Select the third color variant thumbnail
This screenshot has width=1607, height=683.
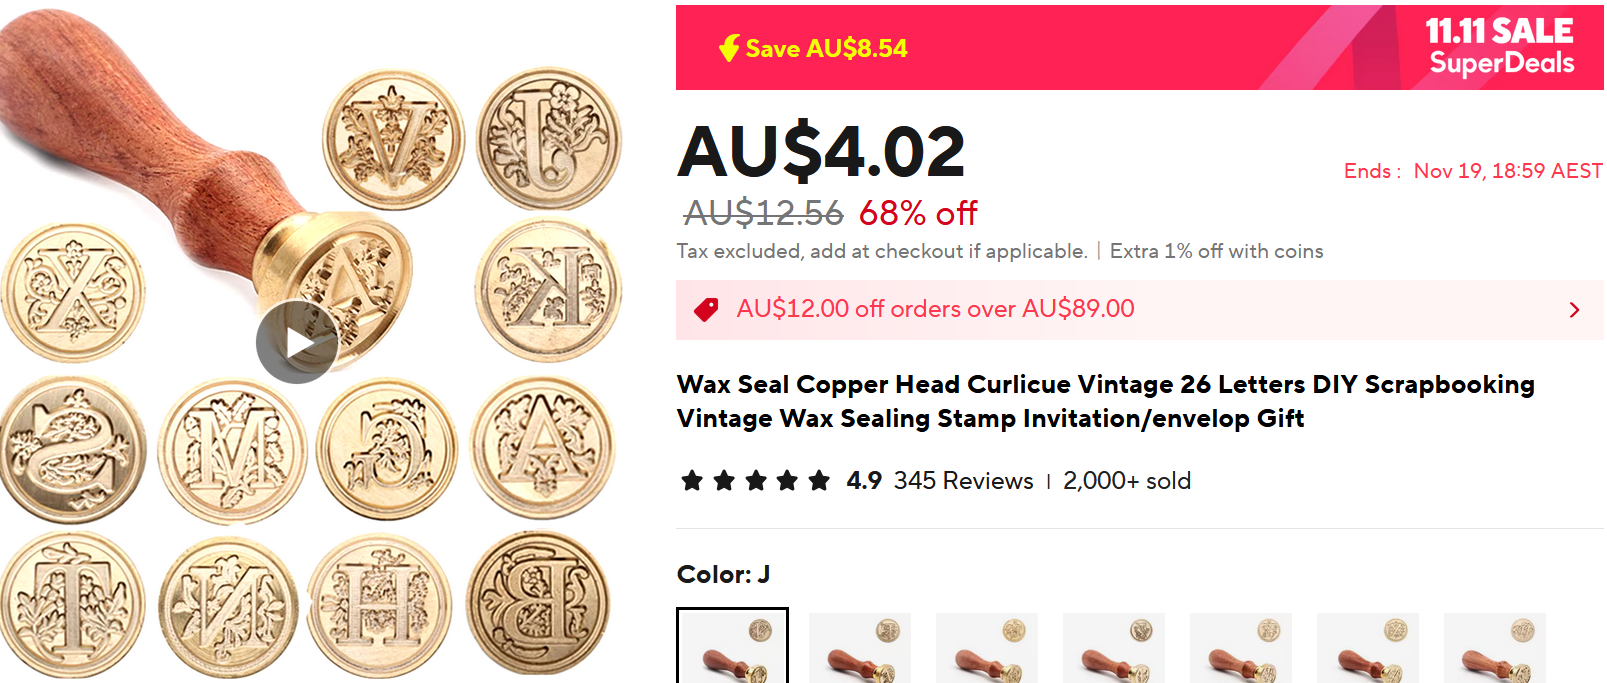987,648
